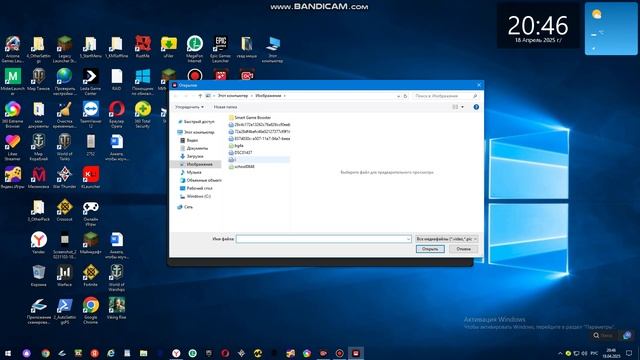Go up one folder level in dialog
The width and height of the screenshot is (640, 360).
pos(200,96)
